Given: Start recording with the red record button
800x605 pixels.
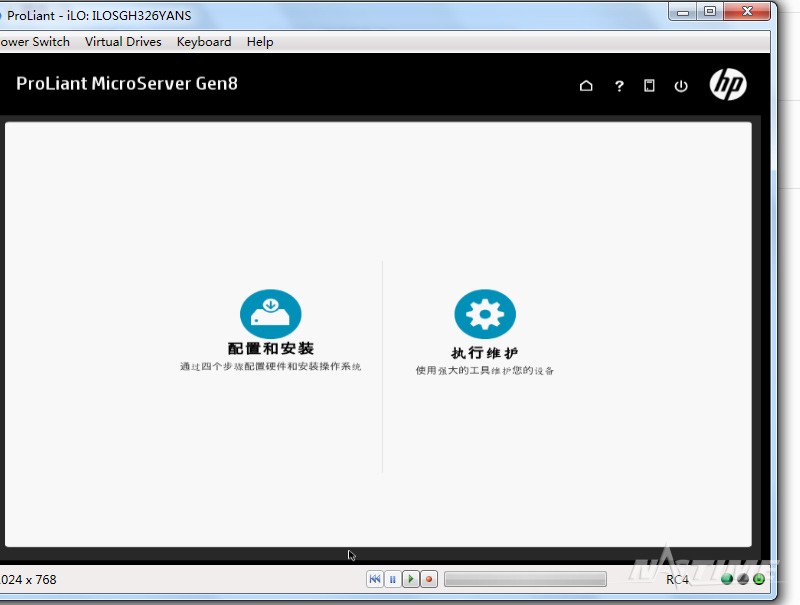Looking at the screenshot, I should (429, 579).
